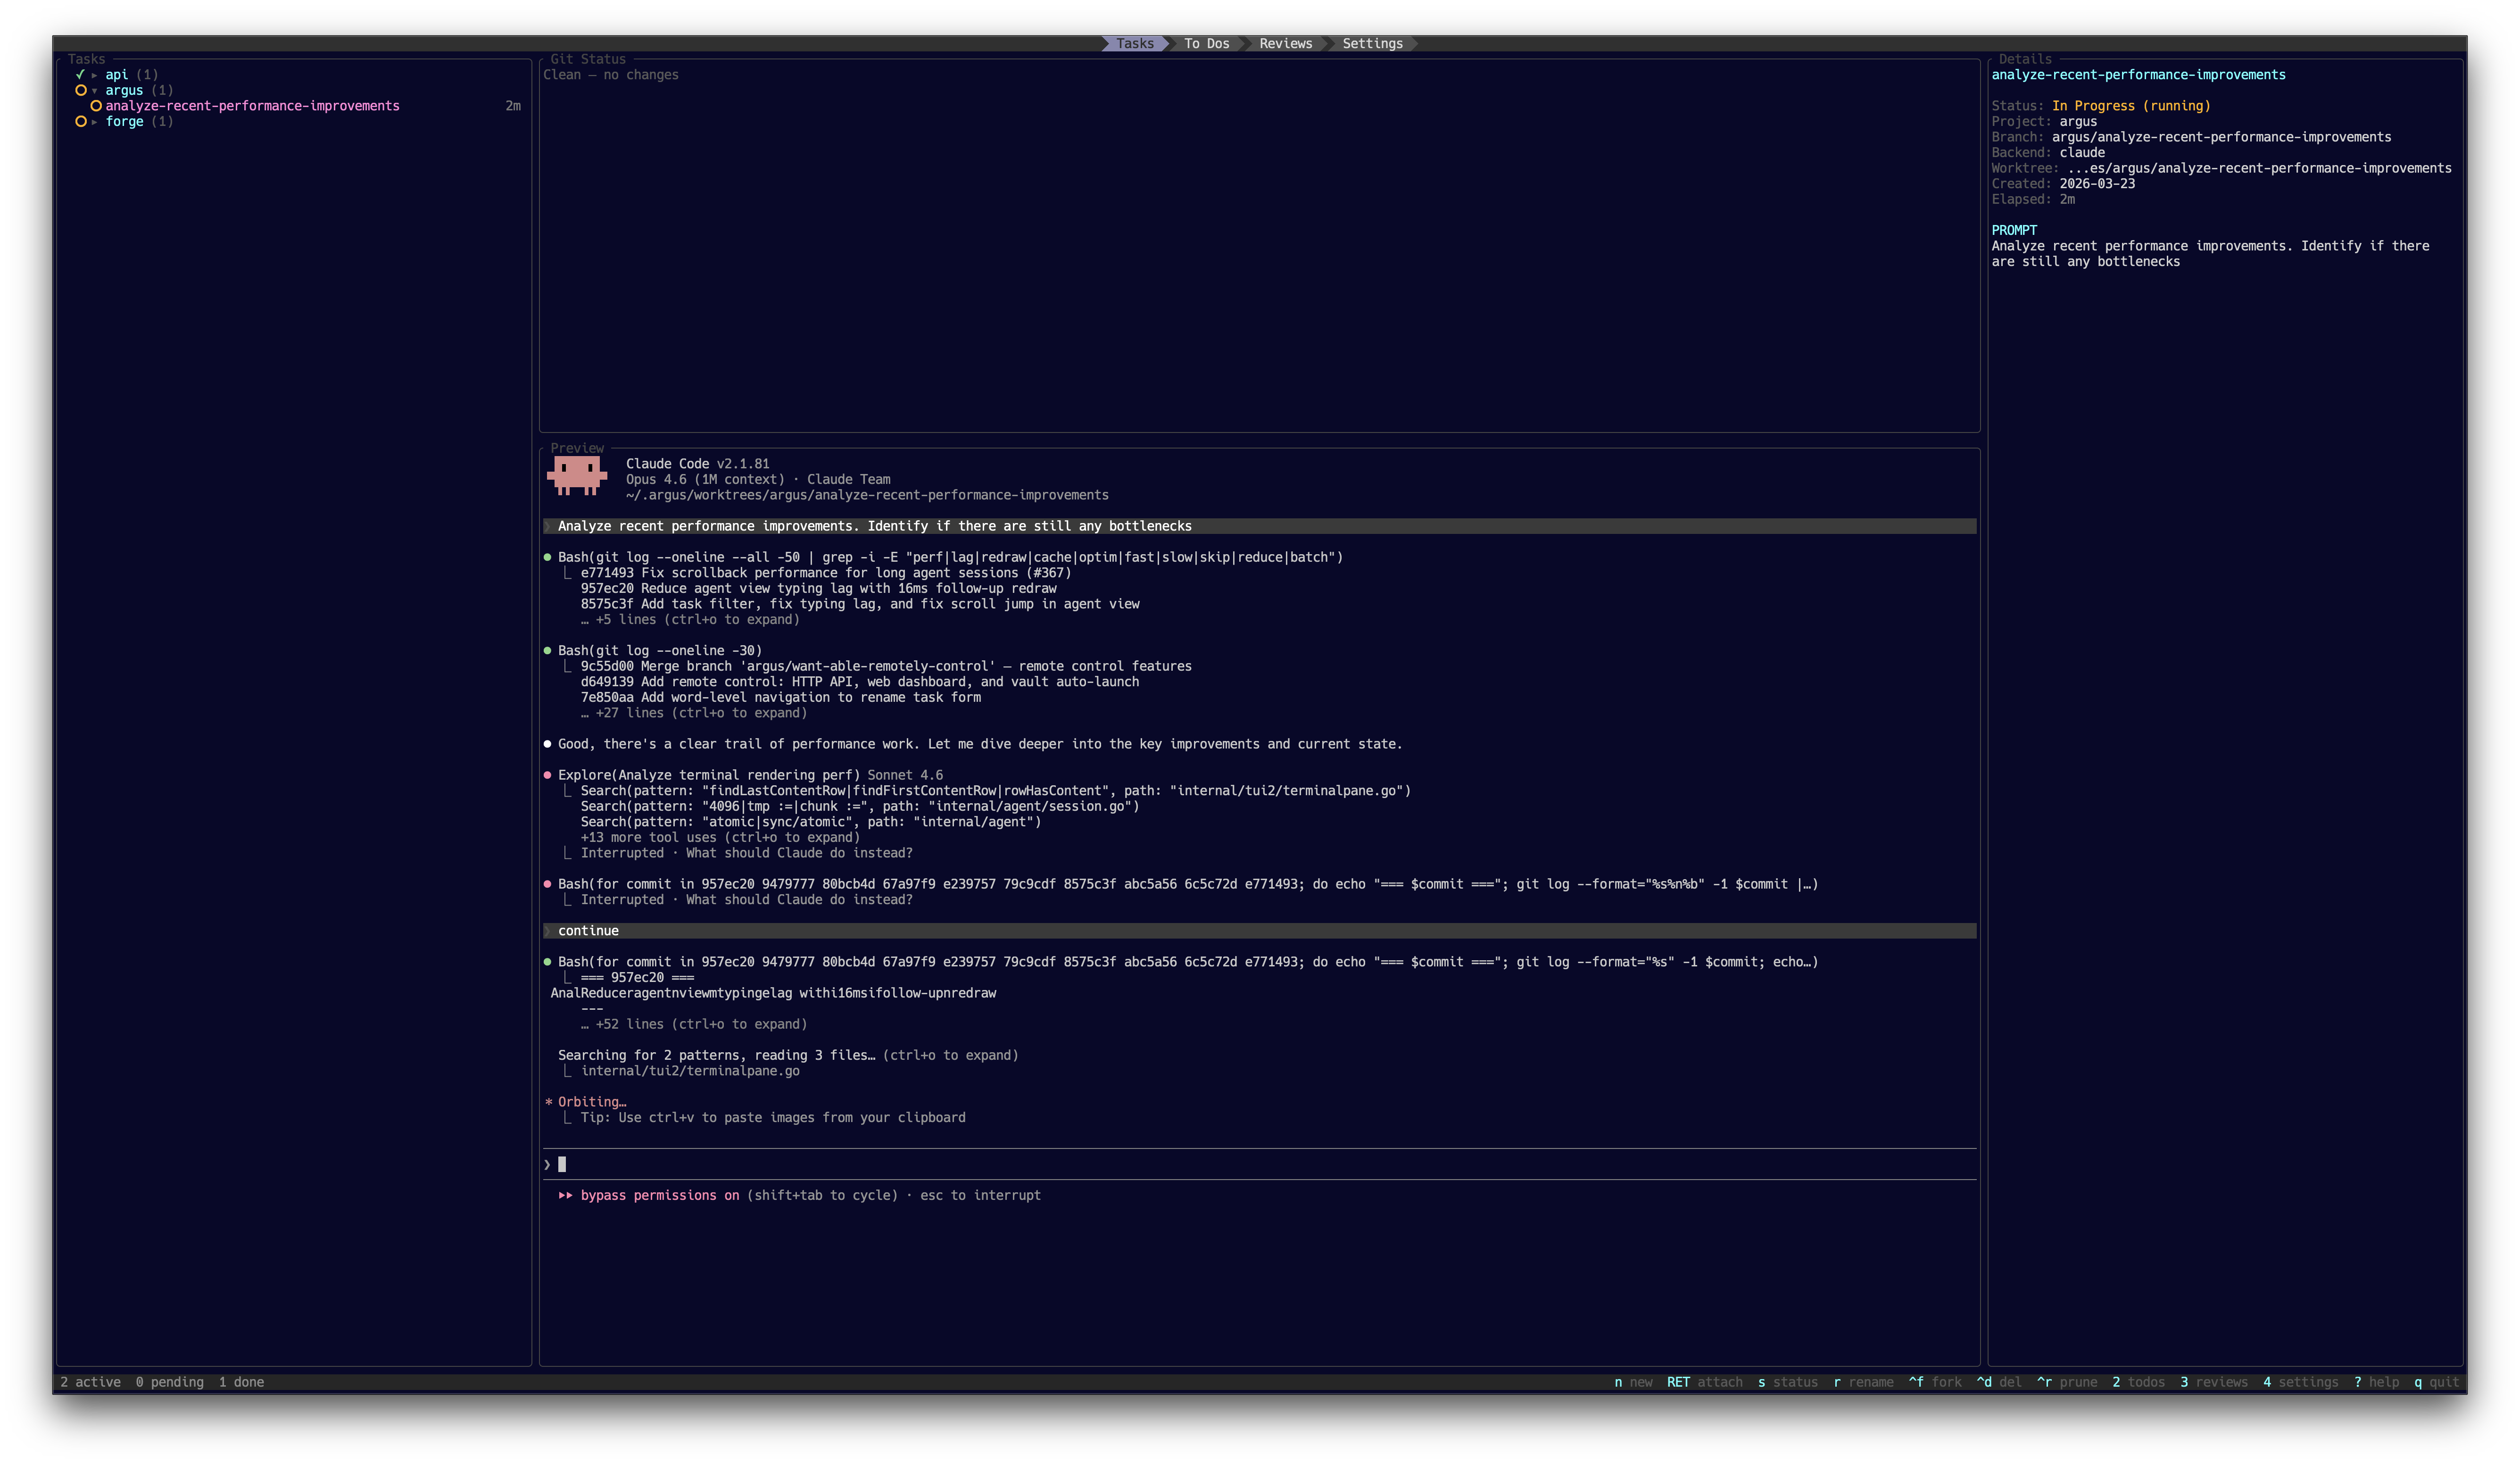Select the analyze-recent-performance-improvements task row
The width and height of the screenshot is (2520, 1464).
tap(294, 106)
